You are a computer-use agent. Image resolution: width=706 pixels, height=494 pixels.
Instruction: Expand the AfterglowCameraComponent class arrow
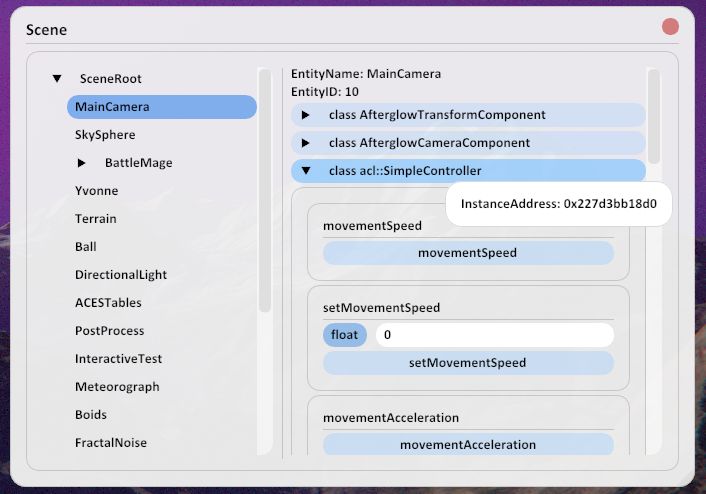(x=306, y=143)
